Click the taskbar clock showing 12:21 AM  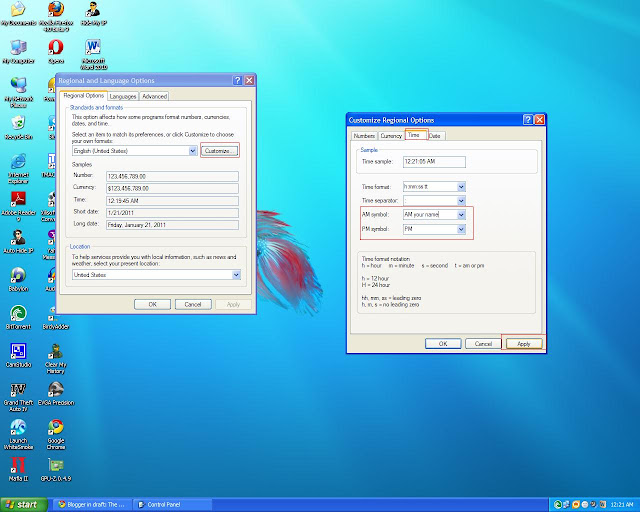[x=622, y=505]
